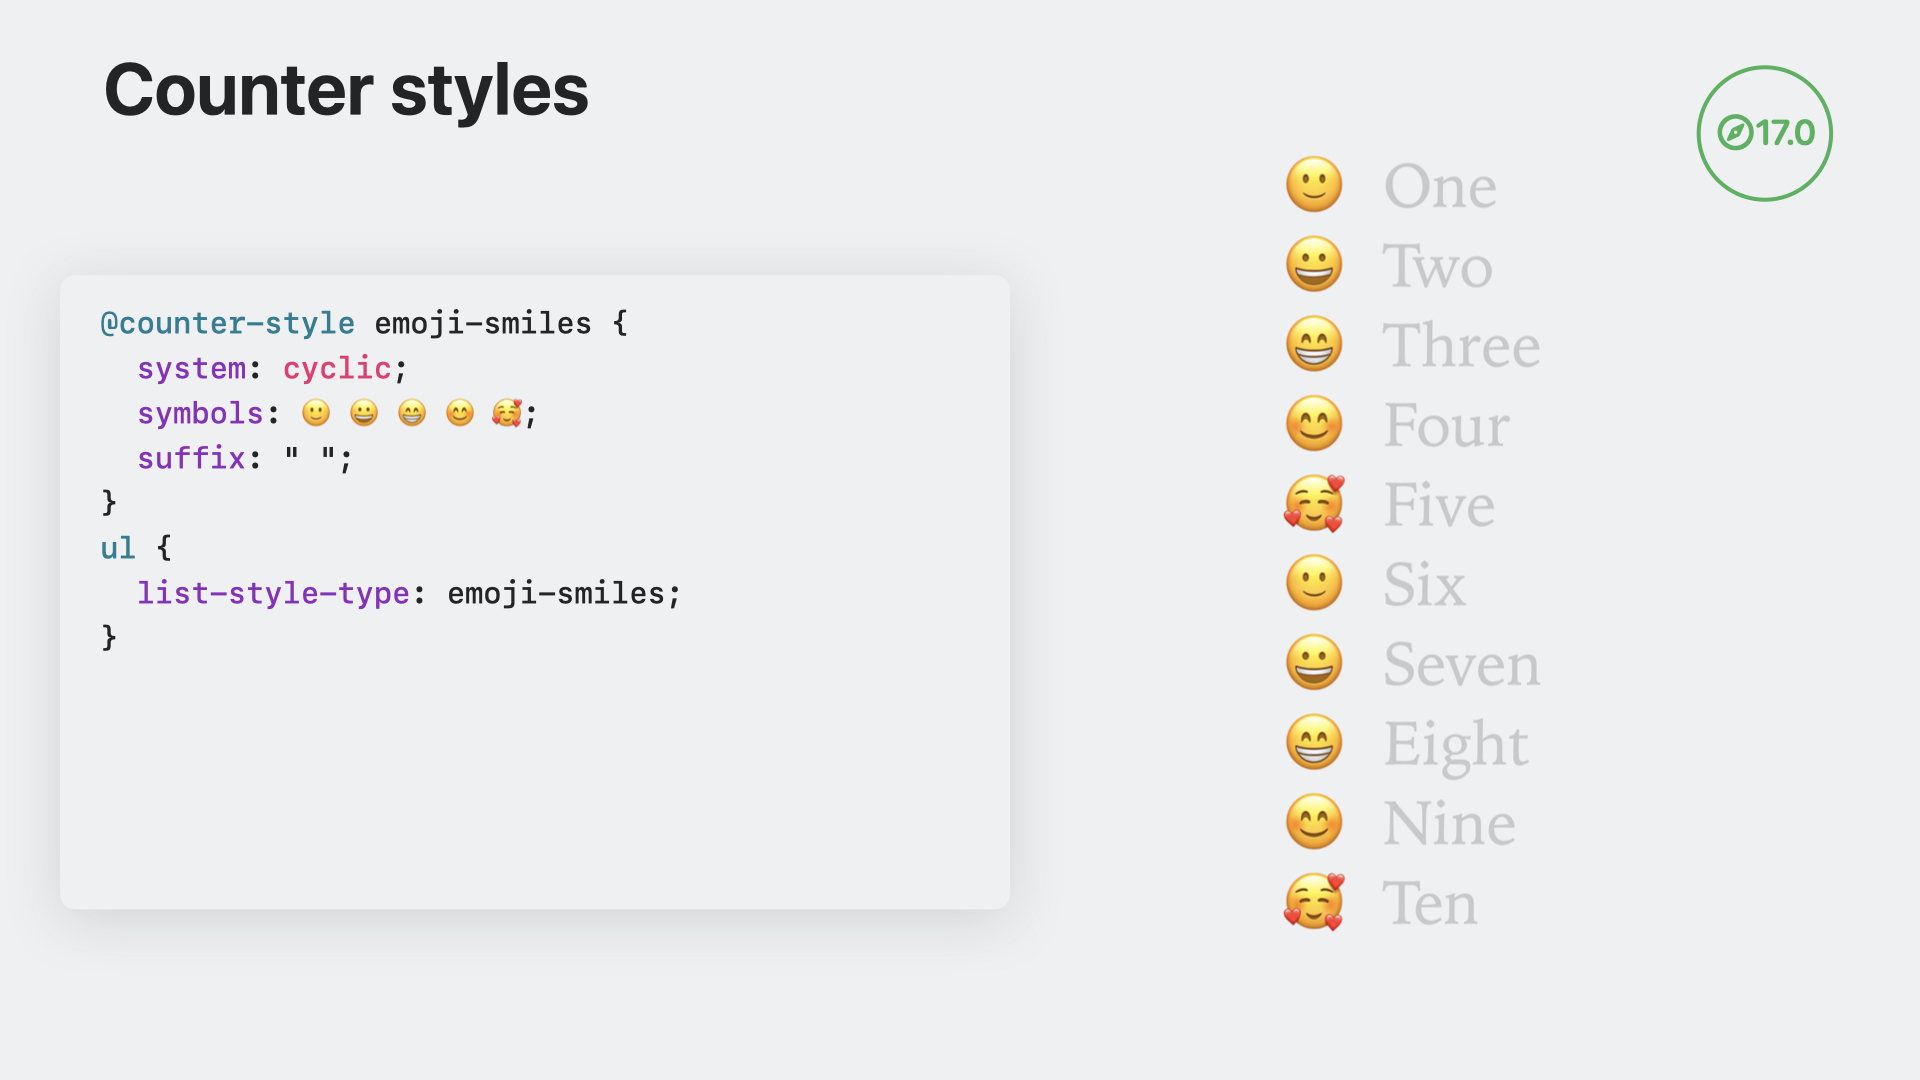Click the smiling emoji beside Six
This screenshot has height=1080, width=1920.
1314,583
